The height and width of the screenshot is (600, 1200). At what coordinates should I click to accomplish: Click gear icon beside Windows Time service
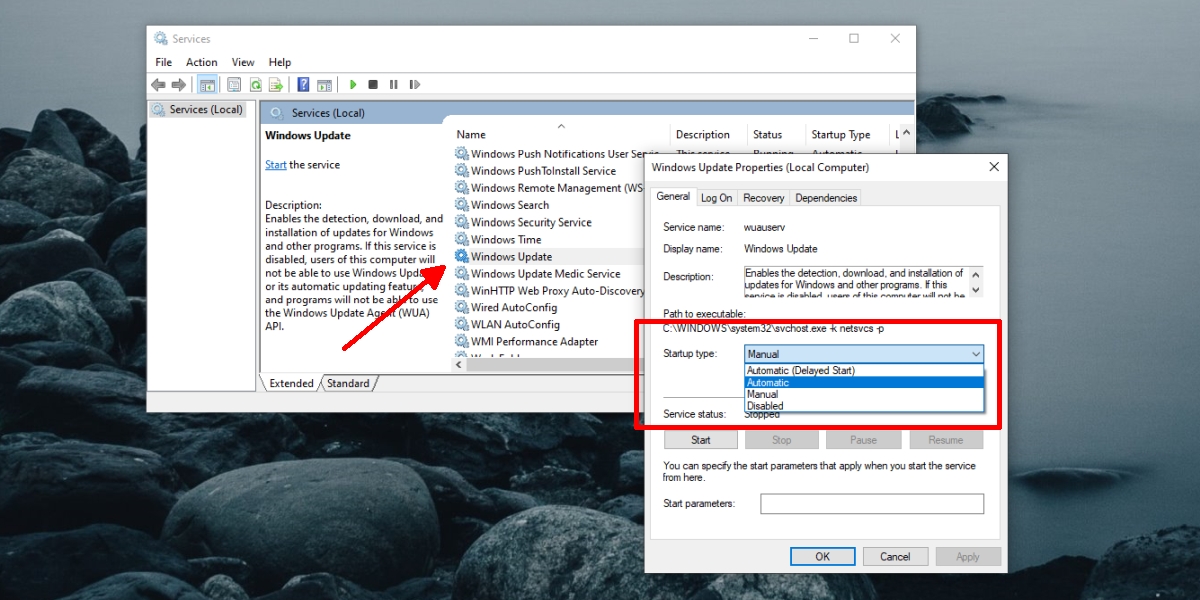461,239
